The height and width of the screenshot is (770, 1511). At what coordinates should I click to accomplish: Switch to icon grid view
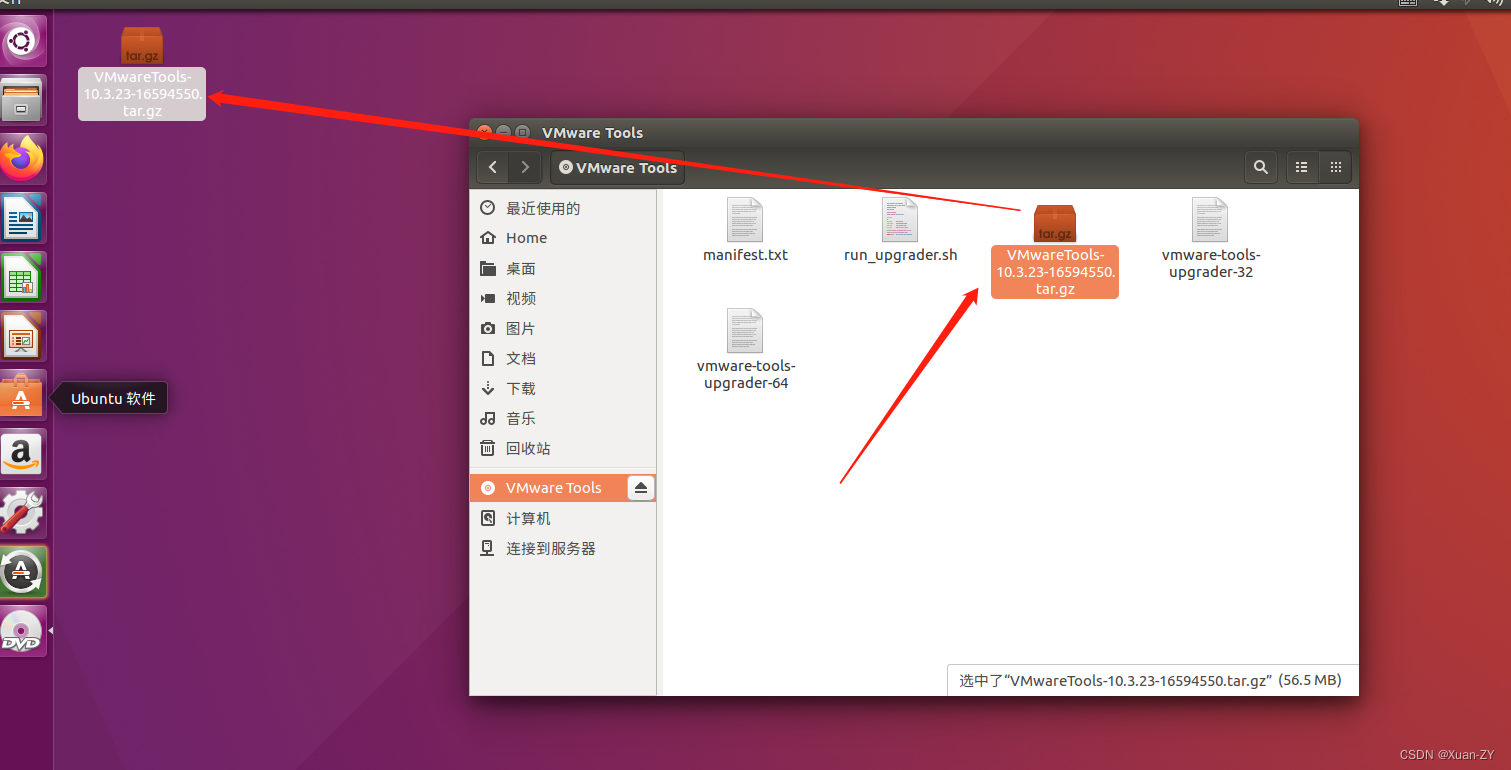[1335, 168]
